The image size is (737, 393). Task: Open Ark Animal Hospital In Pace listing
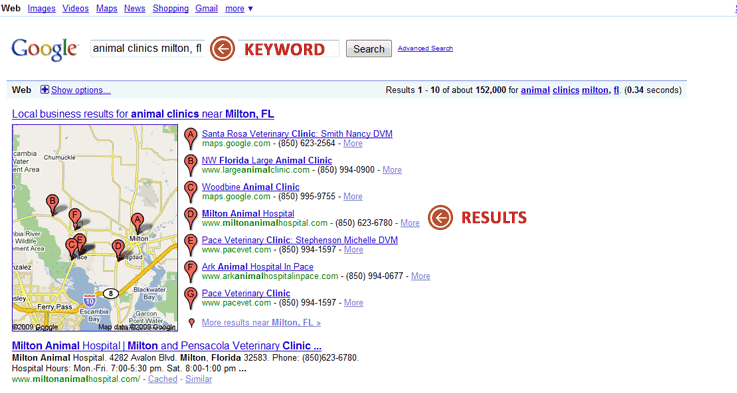click(x=258, y=267)
